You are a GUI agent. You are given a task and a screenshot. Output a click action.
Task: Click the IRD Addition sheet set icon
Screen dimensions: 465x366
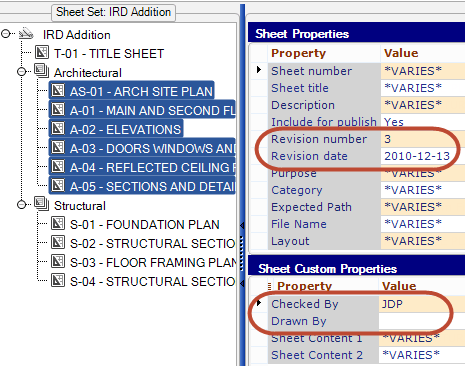pos(26,34)
